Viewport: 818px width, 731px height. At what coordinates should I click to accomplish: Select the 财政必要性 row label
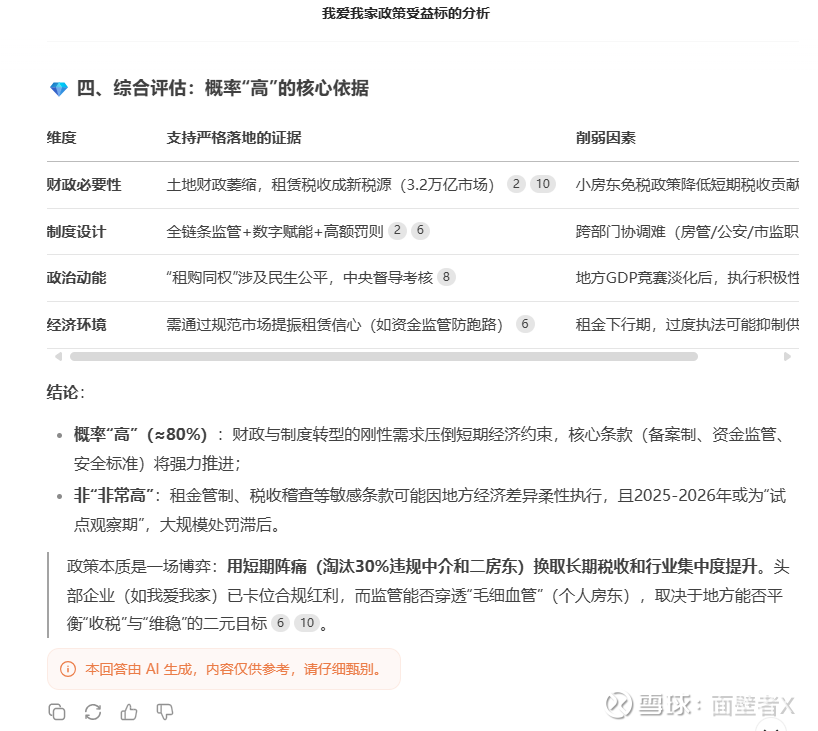(84, 185)
